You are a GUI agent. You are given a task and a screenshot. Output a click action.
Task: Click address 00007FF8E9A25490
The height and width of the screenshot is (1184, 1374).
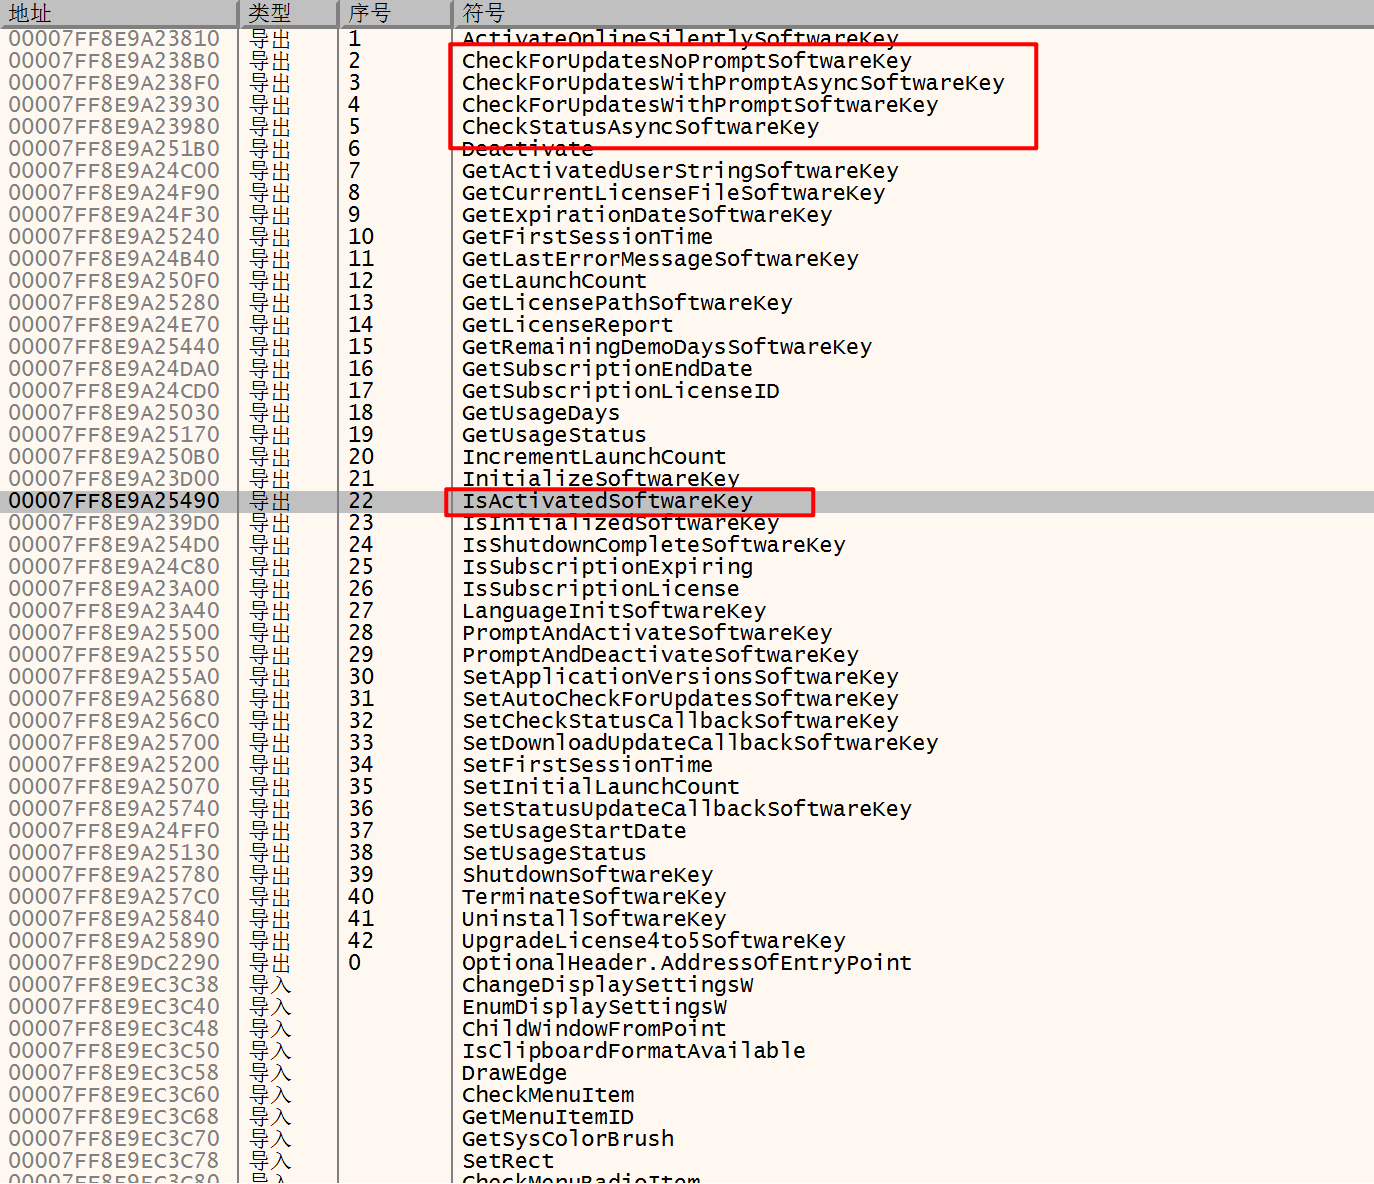pyautogui.click(x=114, y=501)
